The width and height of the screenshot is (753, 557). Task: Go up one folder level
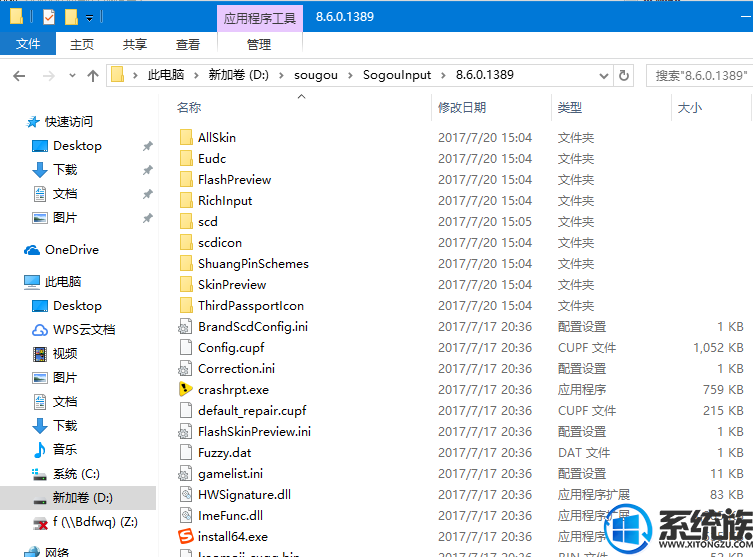(93, 75)
